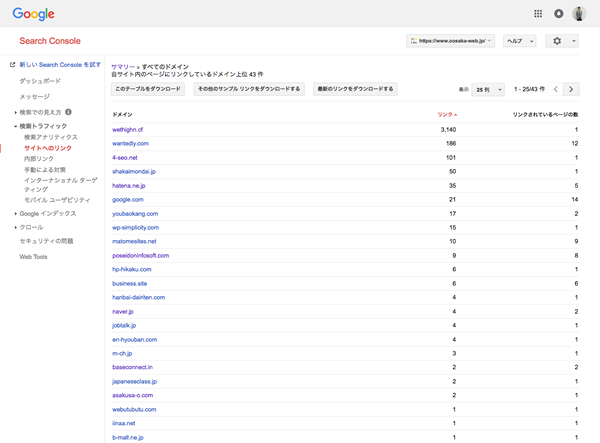Click 新しい Search Console を試す link
Screen dimensions: 600x443
[x=60, y=65]
